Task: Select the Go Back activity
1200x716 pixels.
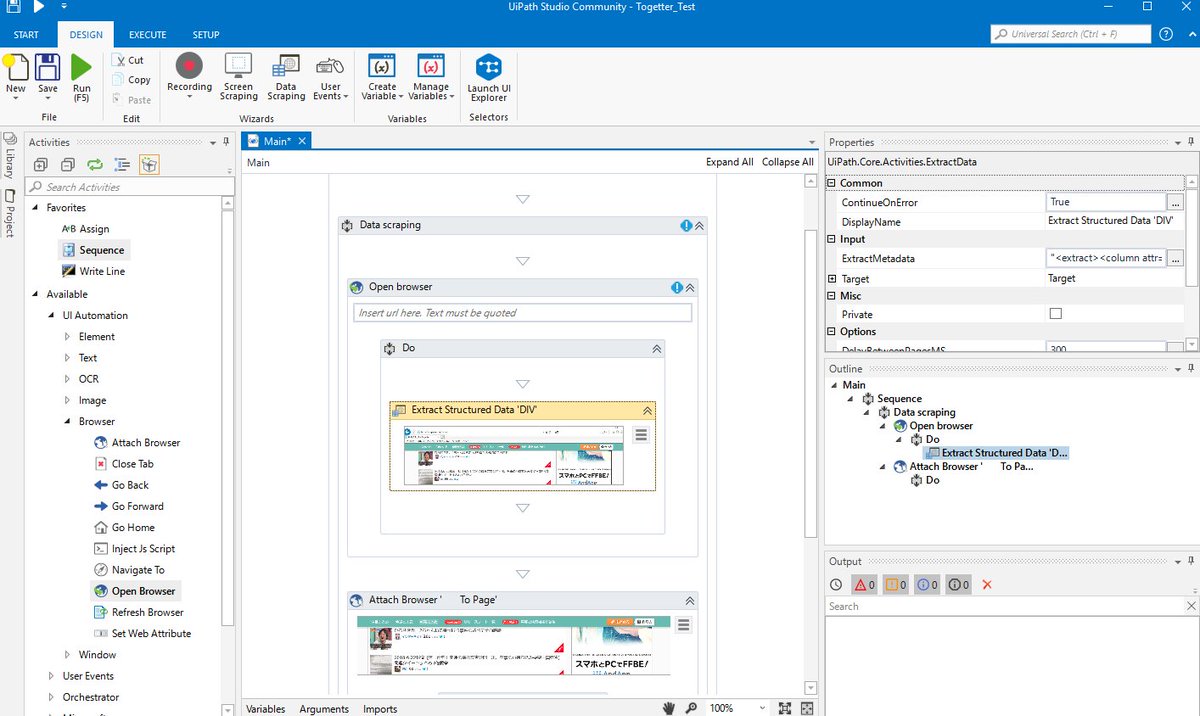Action: (x=121, y=485)
